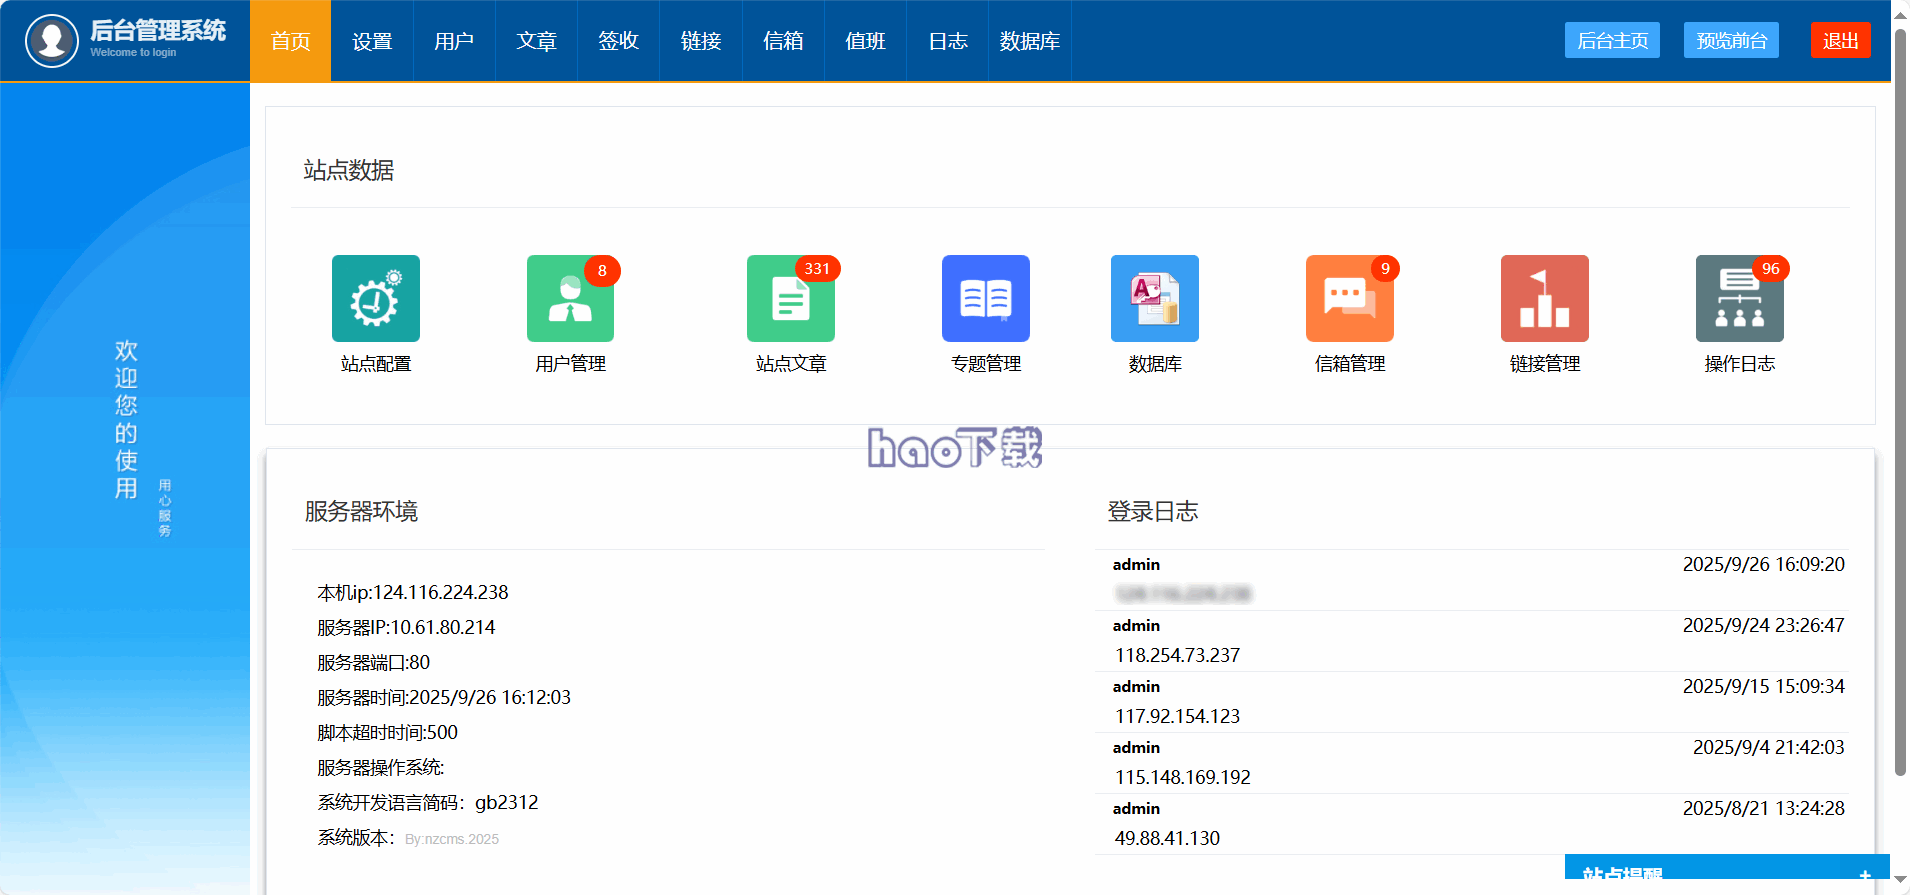Click the 331 badge on 站点文章
This screenshot has height=895, width=1910.
tap(817, 268)
